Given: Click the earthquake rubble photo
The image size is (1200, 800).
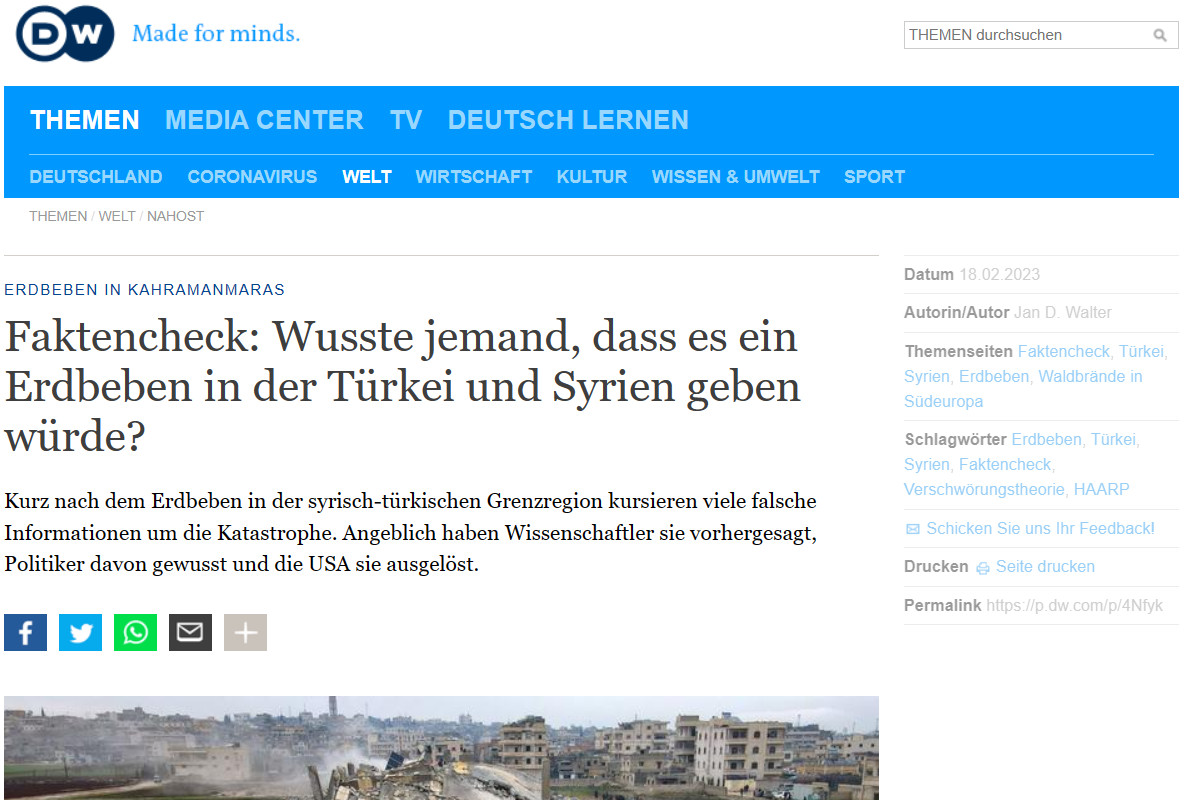Looking at the screenshot, I should [x=441, y=748].
